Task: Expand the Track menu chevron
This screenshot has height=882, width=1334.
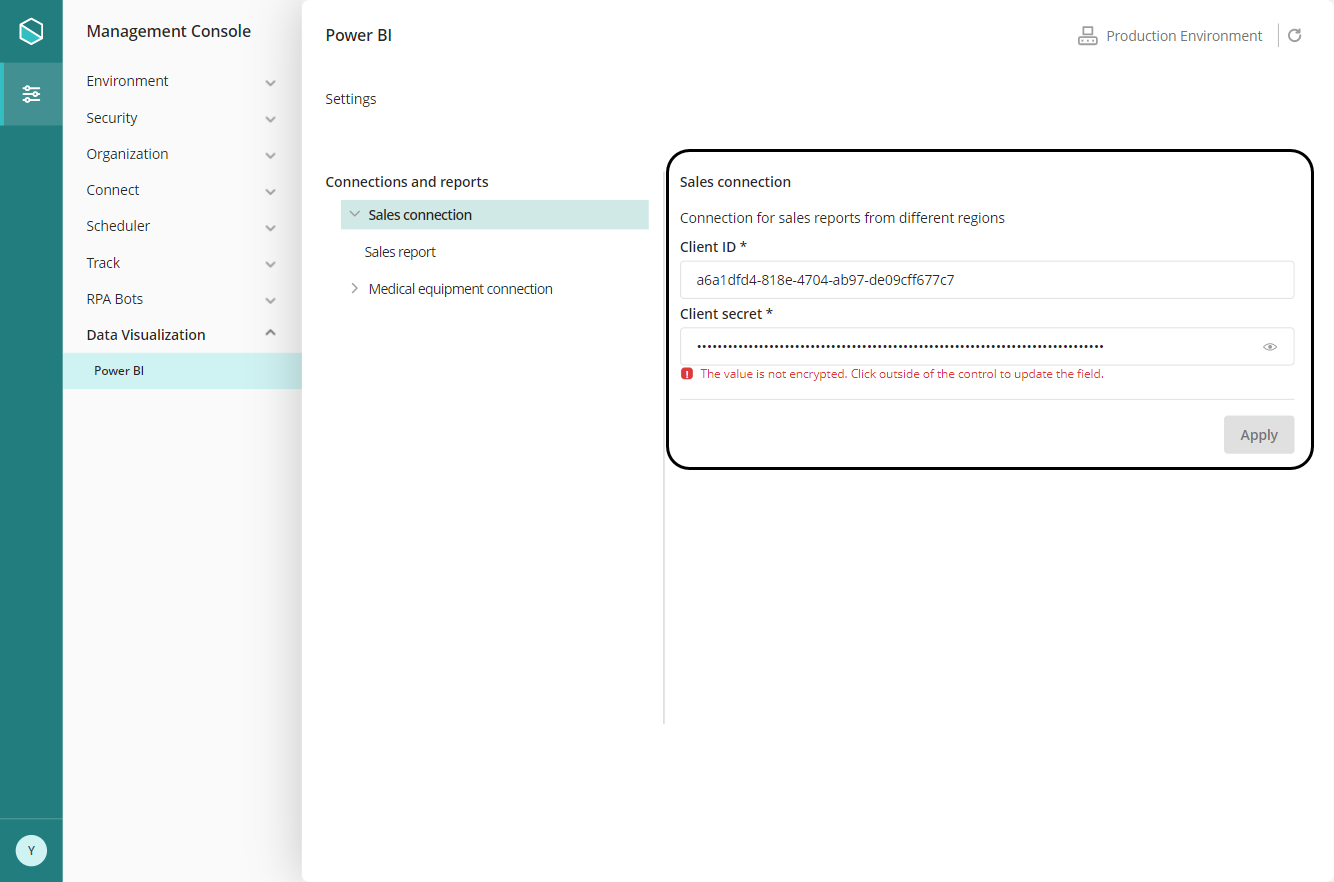Action: [270, 264]
